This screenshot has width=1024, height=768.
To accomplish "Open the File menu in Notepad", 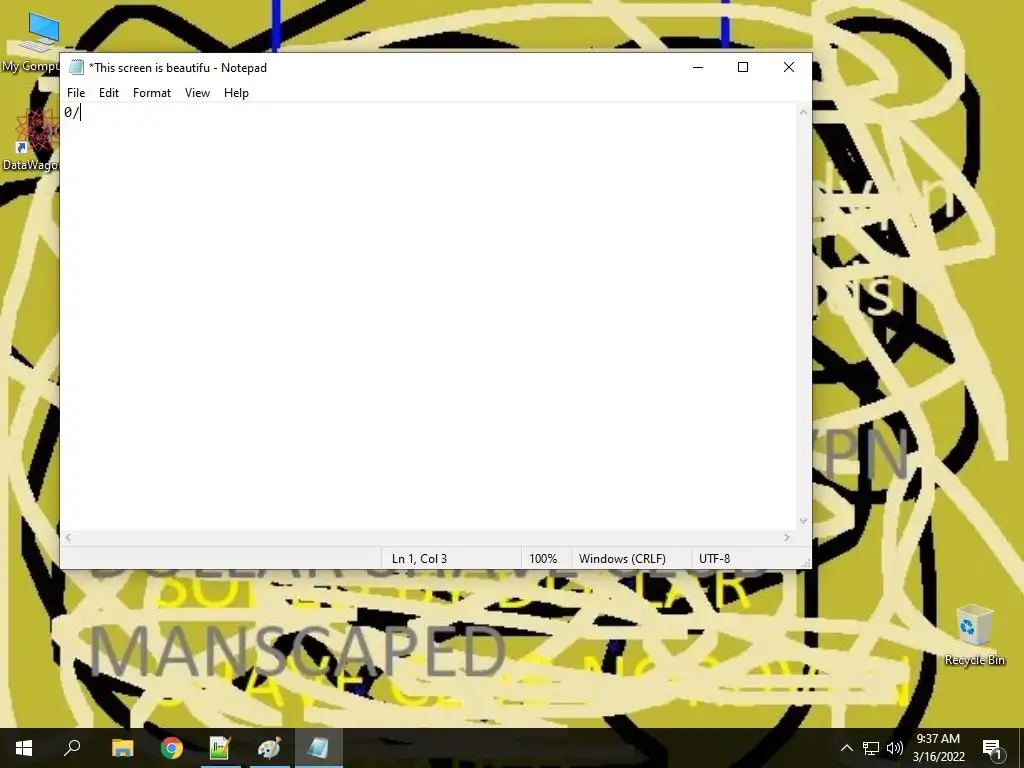I will 76,93.
